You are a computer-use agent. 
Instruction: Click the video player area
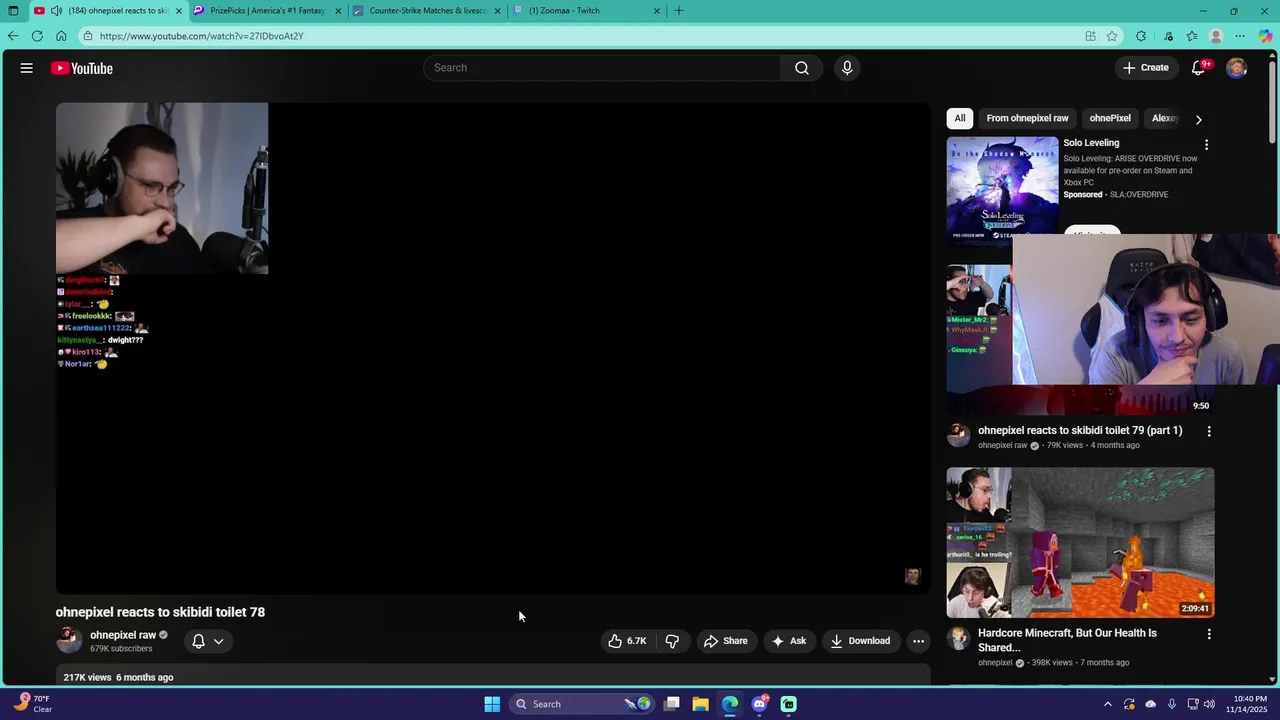493,349
